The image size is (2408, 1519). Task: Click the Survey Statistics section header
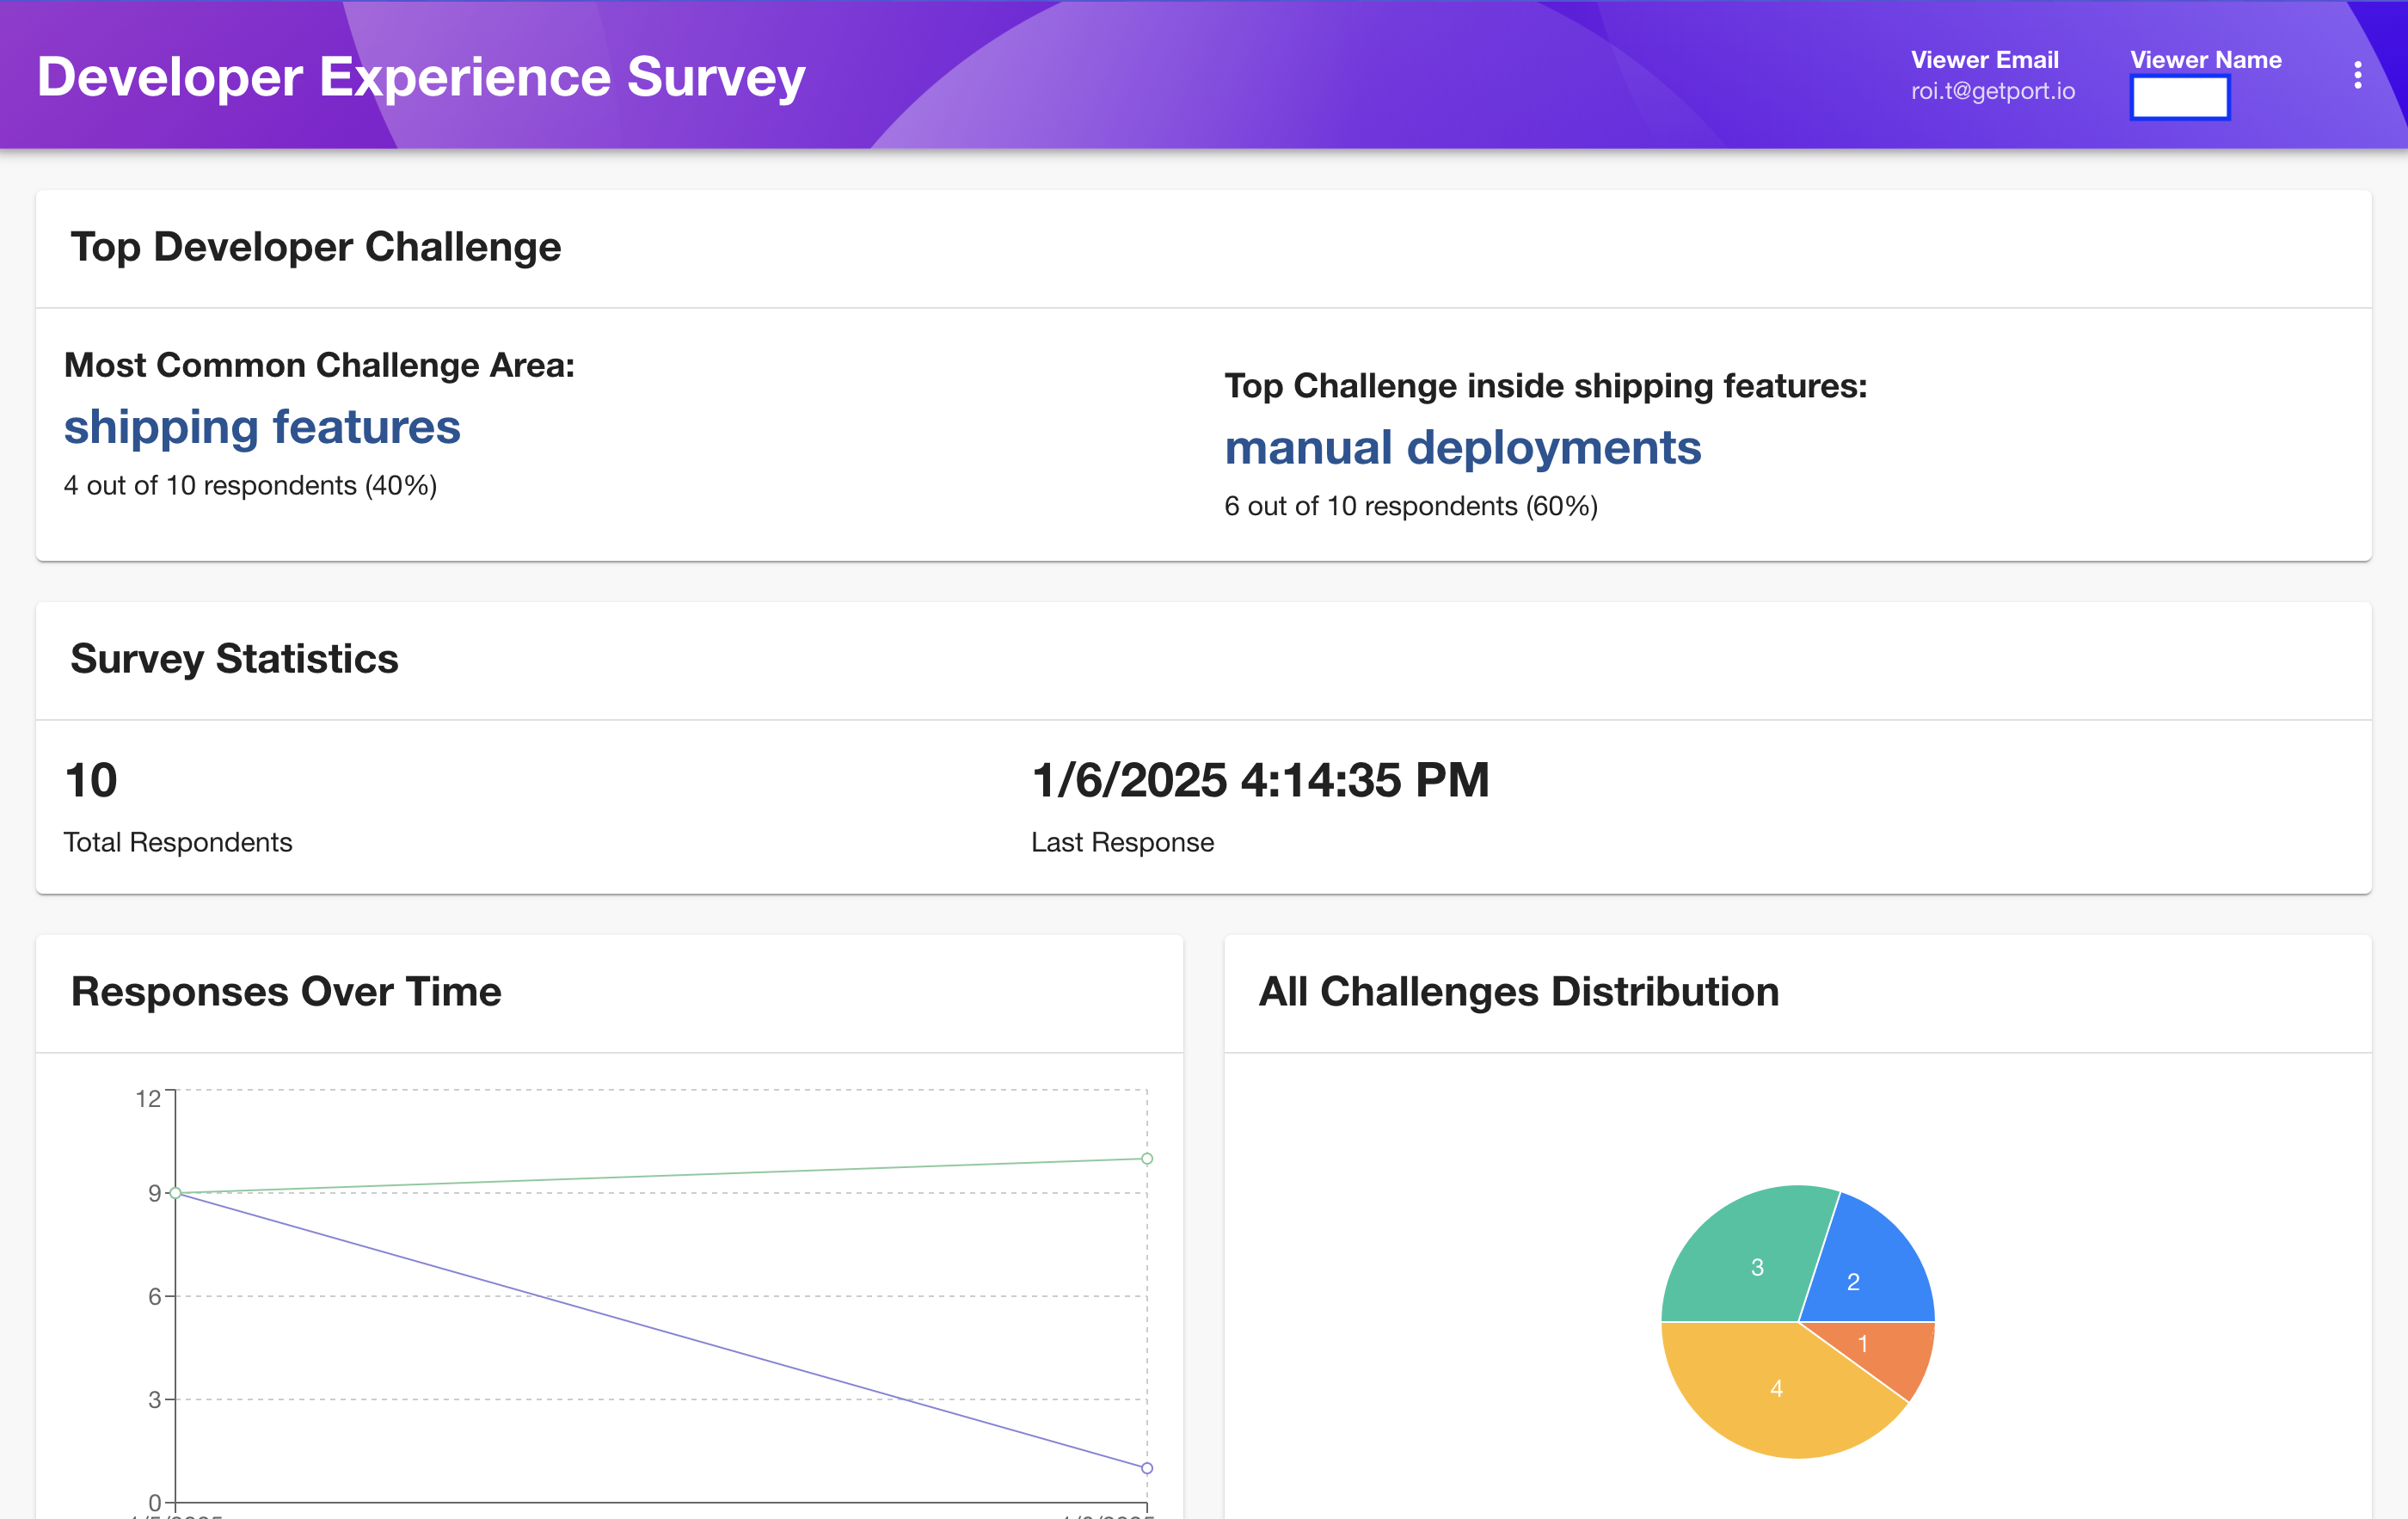tap(234, 659)
